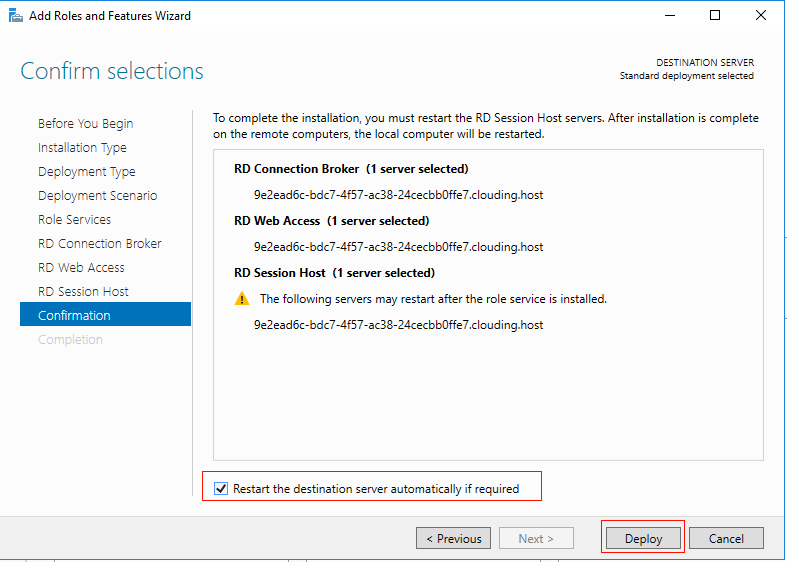Uncheck Restart the destination server automatically
Screen dimensions: 787x562
221,488
